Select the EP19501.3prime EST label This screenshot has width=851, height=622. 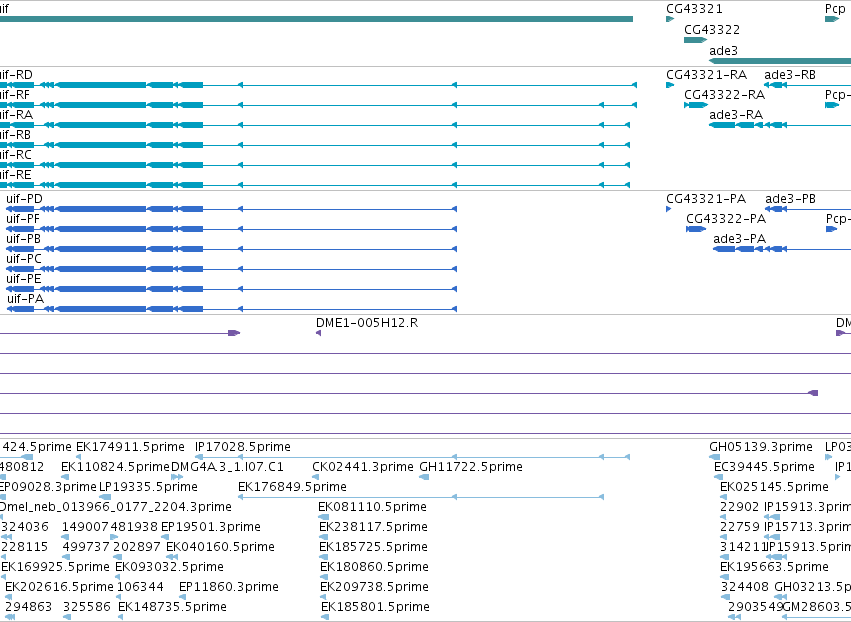[x=211, y=527]
